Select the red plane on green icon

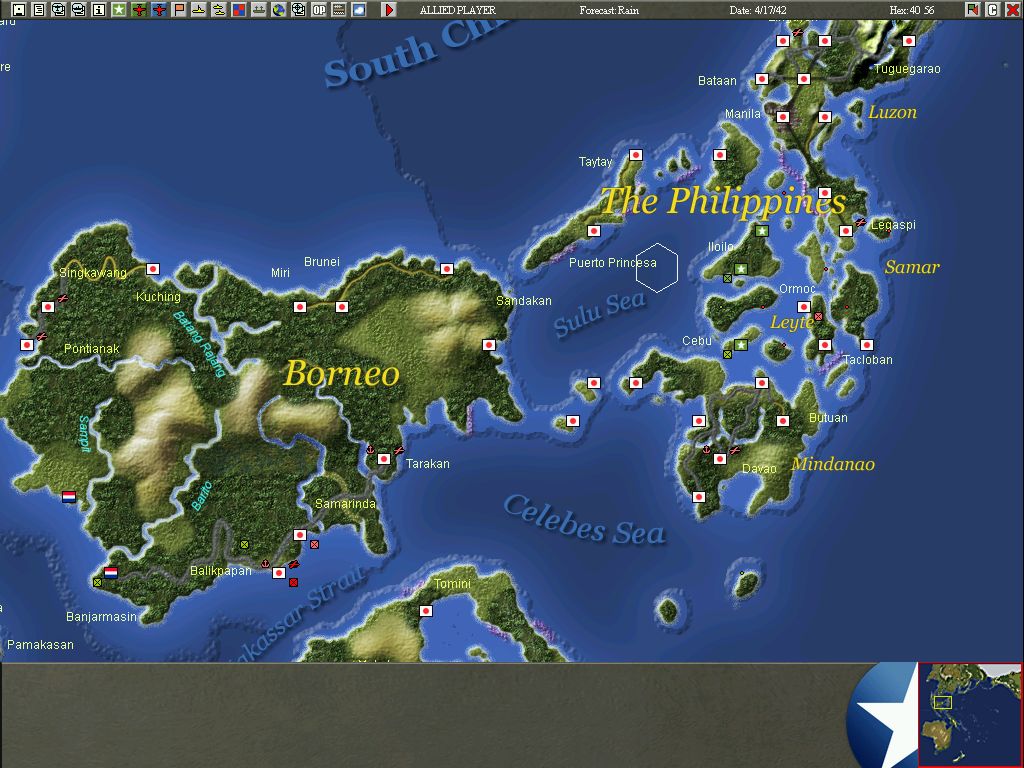pyautogui.click(x=138, y=9)
